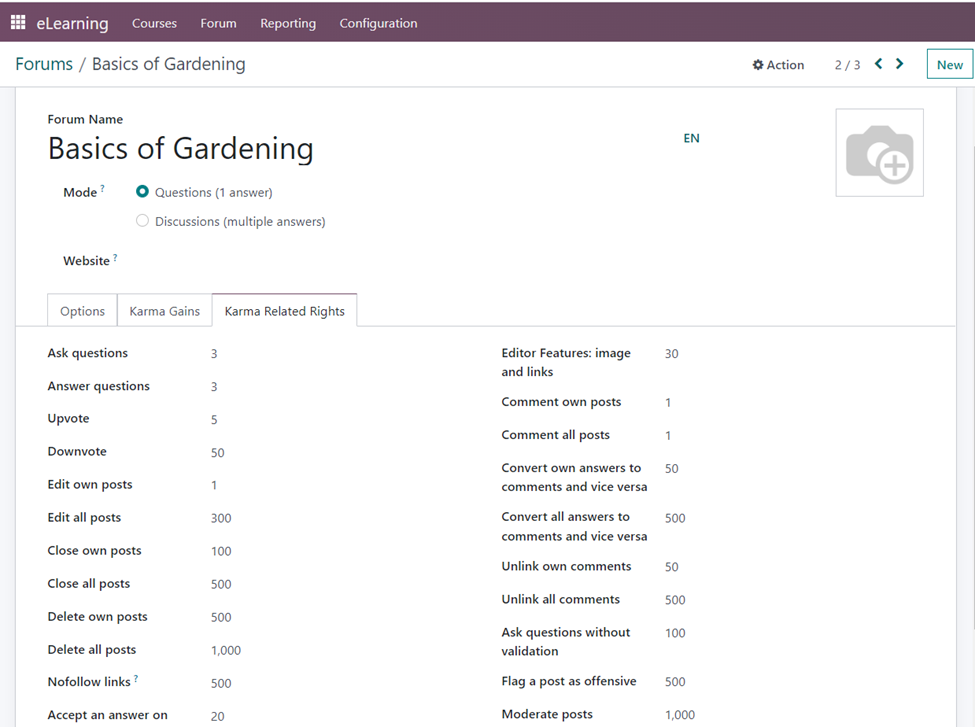Switch to the Options tab
Screen dimensions: 975x727
click(82, 311)
